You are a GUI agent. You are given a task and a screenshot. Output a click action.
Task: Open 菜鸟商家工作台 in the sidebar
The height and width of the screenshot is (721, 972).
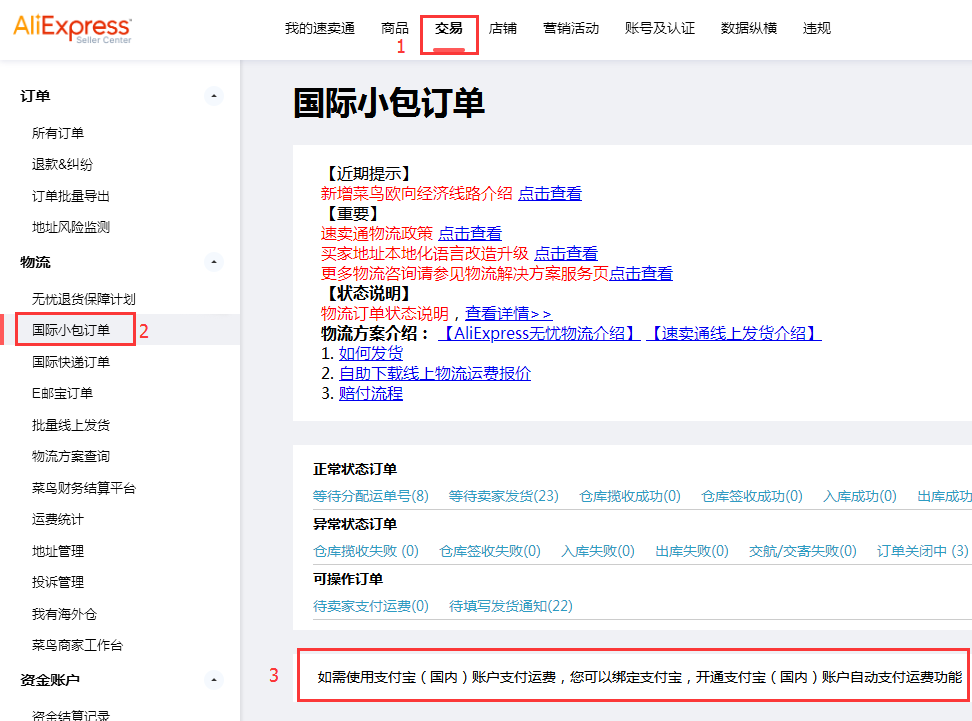pos(77,645)
